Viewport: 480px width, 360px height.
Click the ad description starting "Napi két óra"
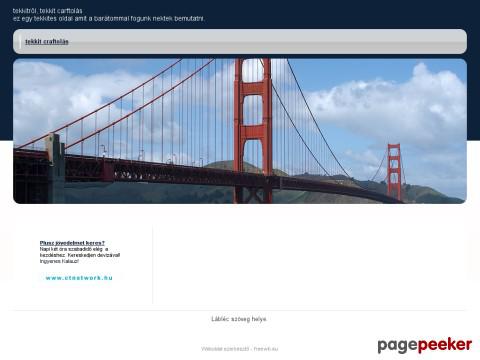point(80,255)
